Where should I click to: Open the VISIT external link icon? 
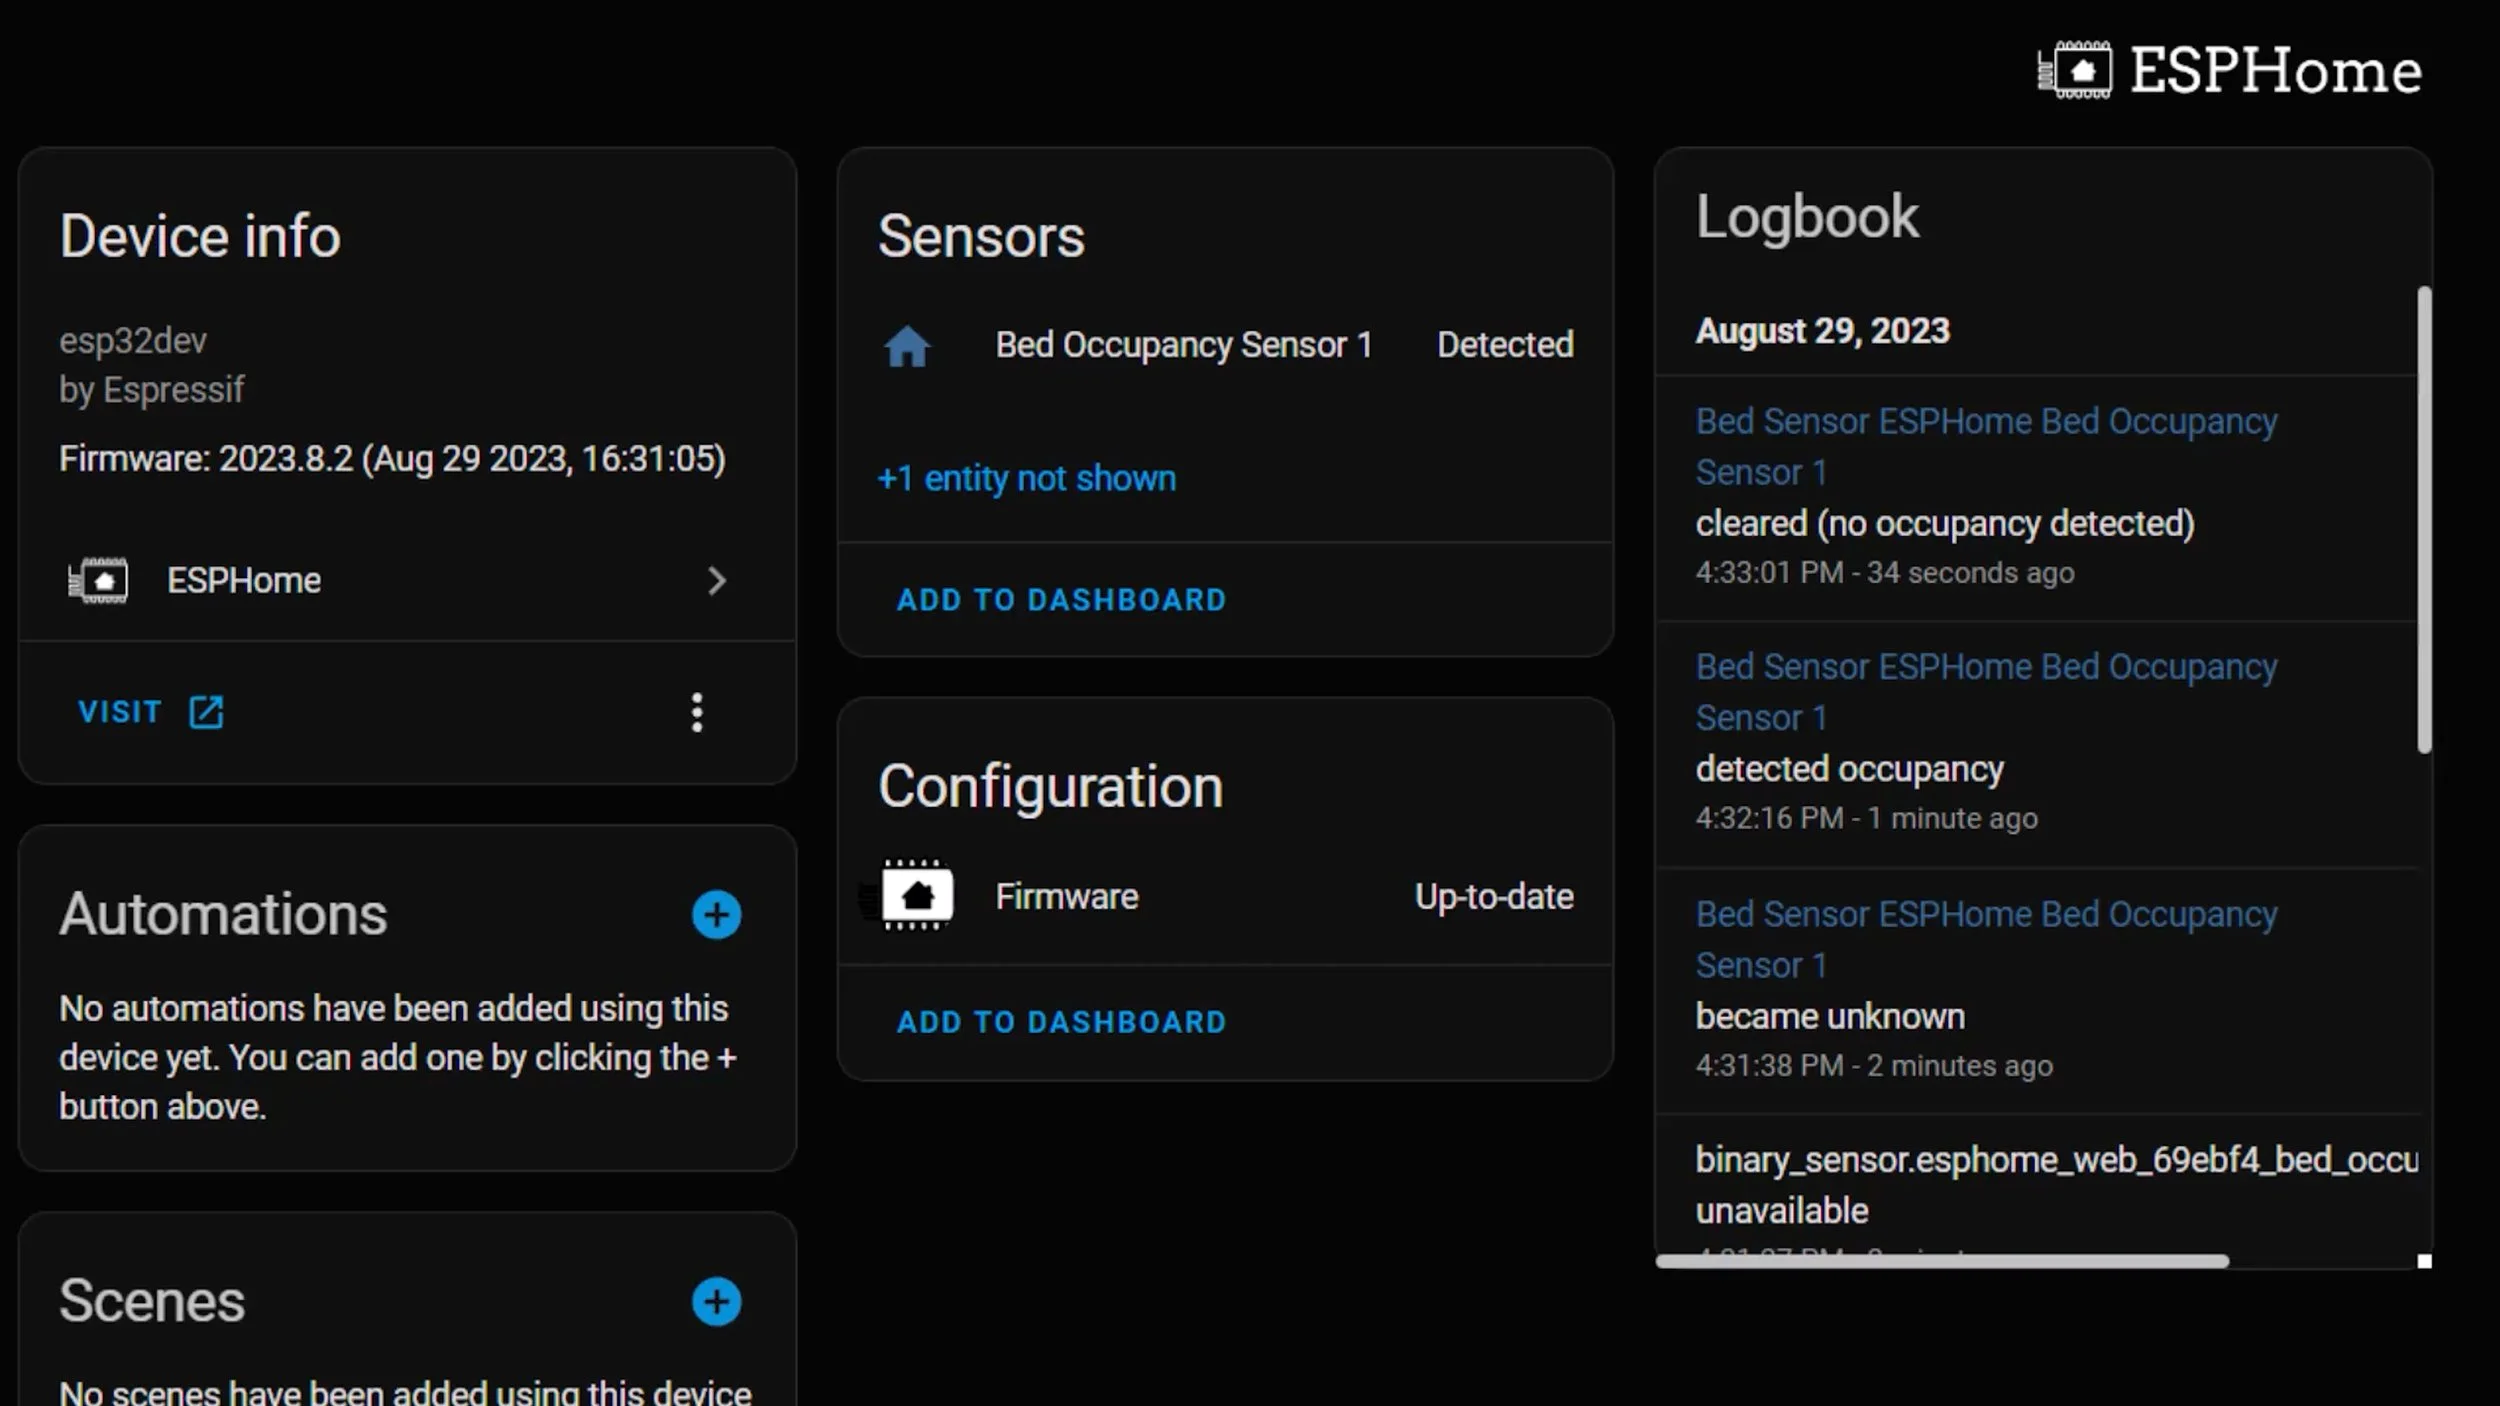pyautogui.click(x=206, y=712)
